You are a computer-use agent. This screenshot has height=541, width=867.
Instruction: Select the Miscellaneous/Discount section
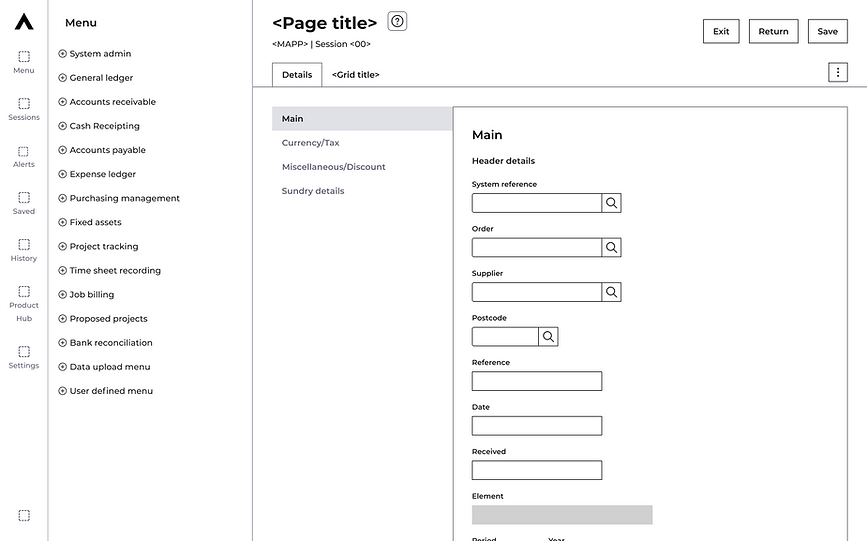coord(333,167)
